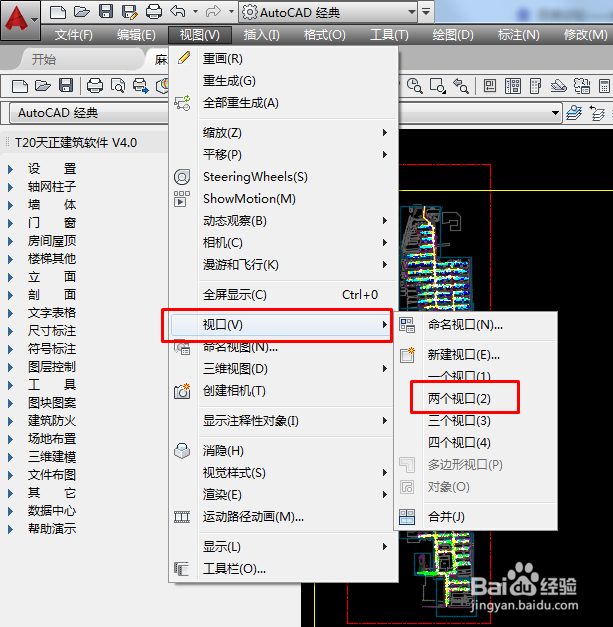613x627 pixels.
Task: Open the Tool Palettes icon in the toolbar
Action: [535, 86]
